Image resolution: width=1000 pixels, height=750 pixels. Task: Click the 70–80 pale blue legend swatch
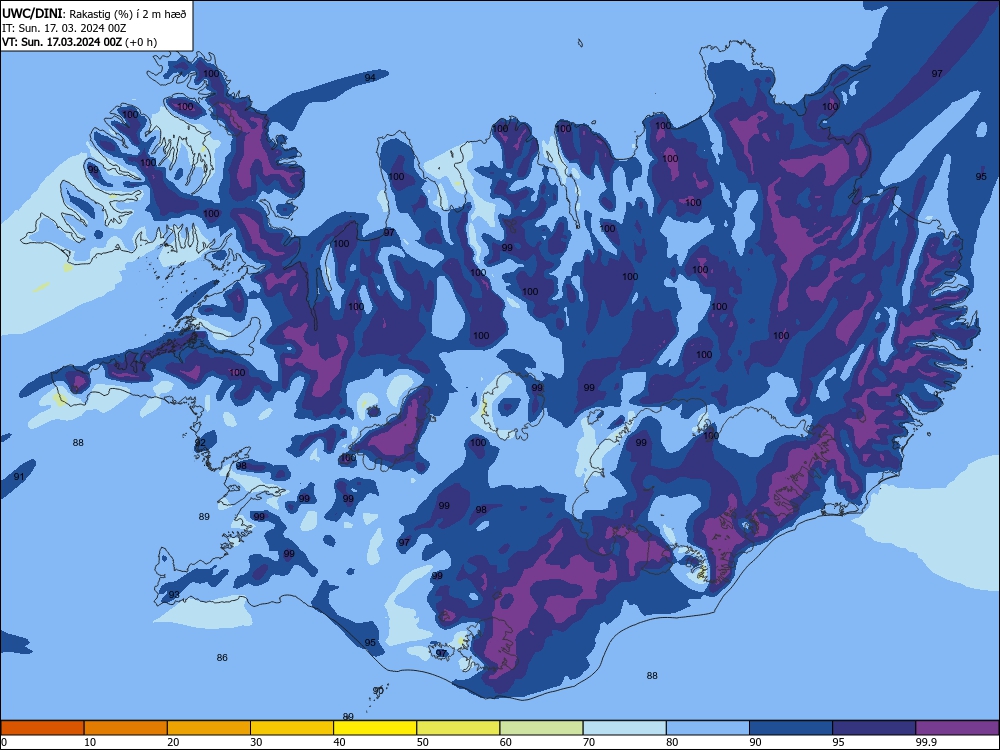(625, 728)
